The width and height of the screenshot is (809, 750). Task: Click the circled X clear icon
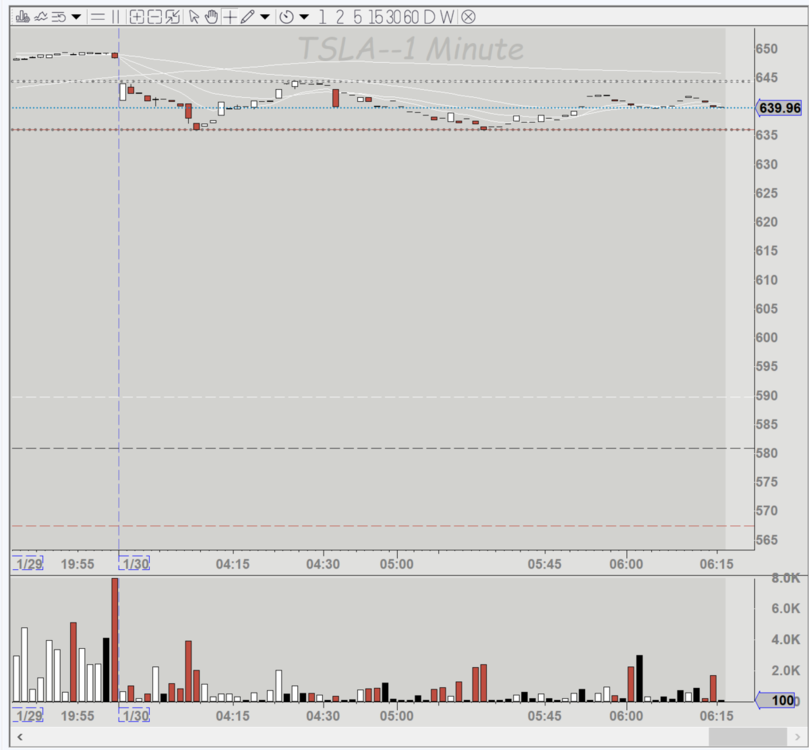(468, 17)
